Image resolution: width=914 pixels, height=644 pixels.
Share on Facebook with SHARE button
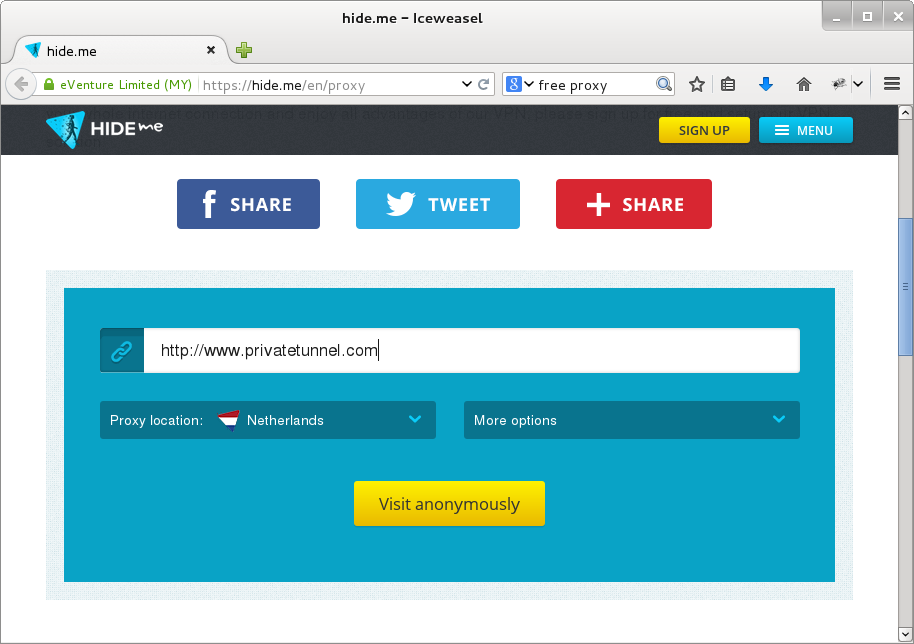(x=248, y=204)
